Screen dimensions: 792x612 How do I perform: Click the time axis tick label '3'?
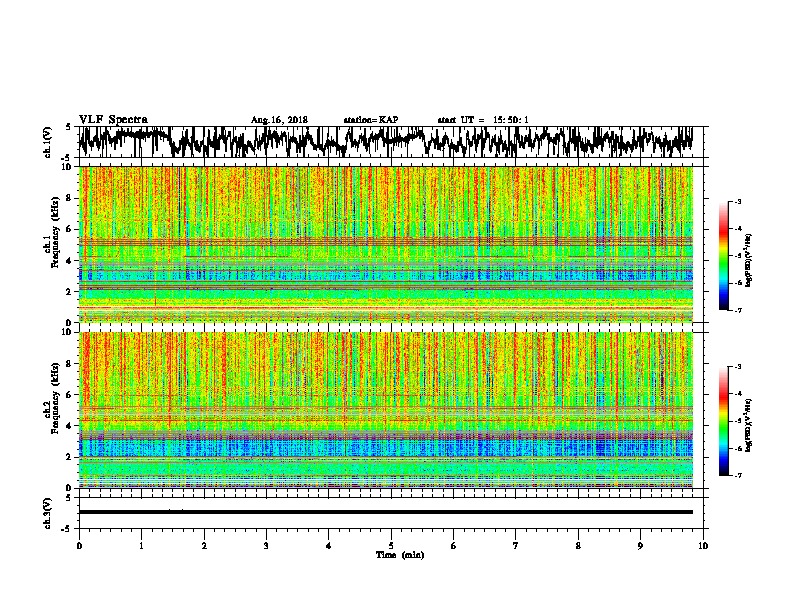[x=266, y=546]
